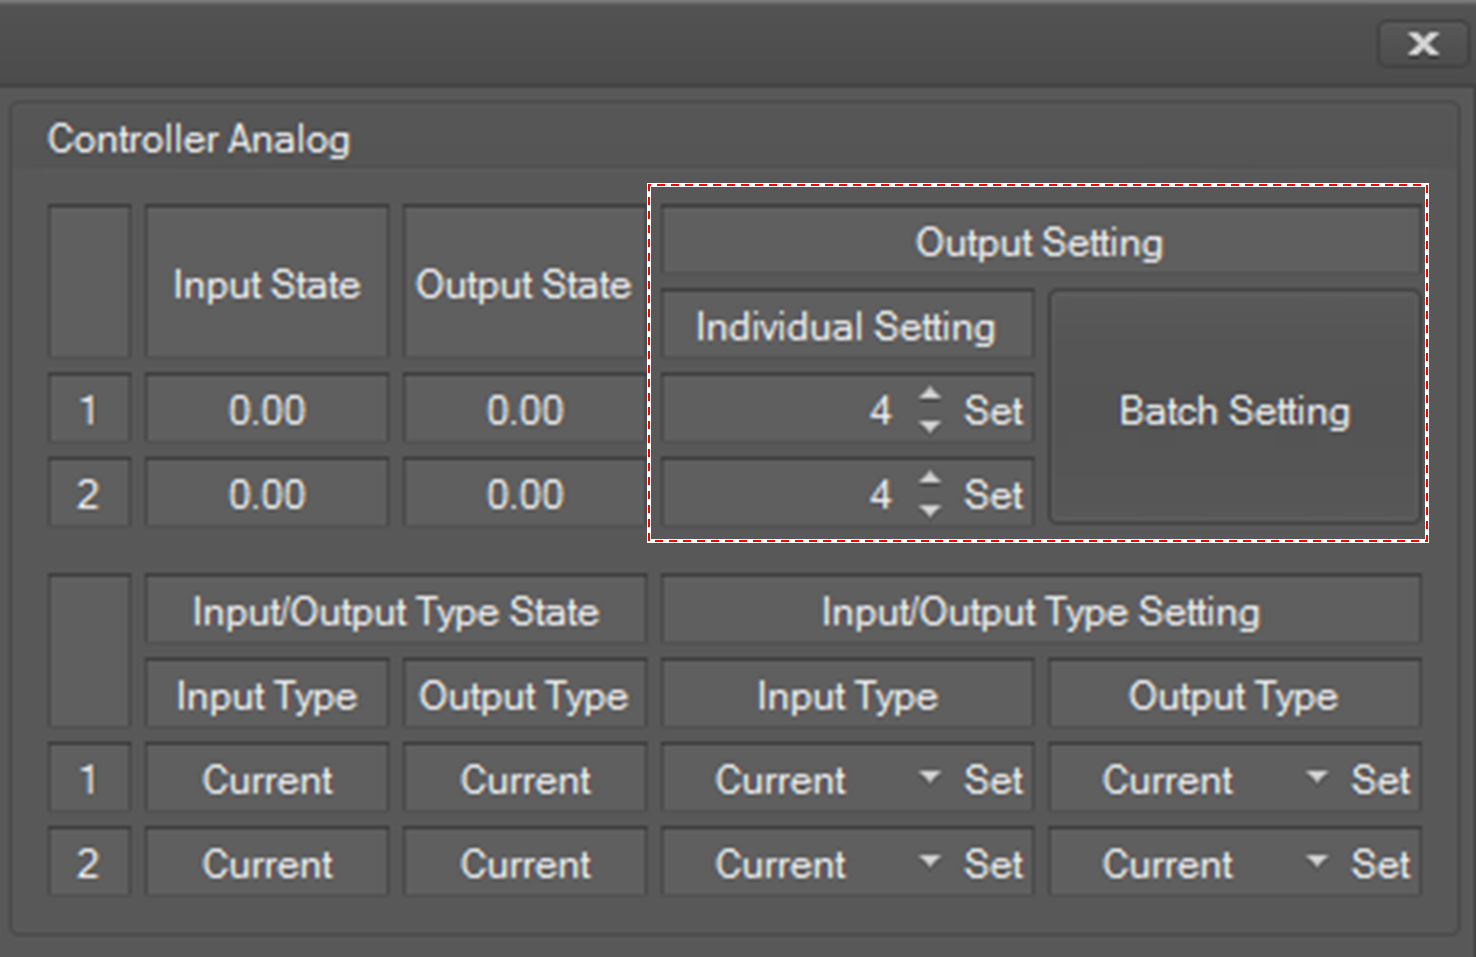The height and width of the screenshot is (957, 1476).
Task: Select row 1 Input State value cell
Action: (267, 410)
